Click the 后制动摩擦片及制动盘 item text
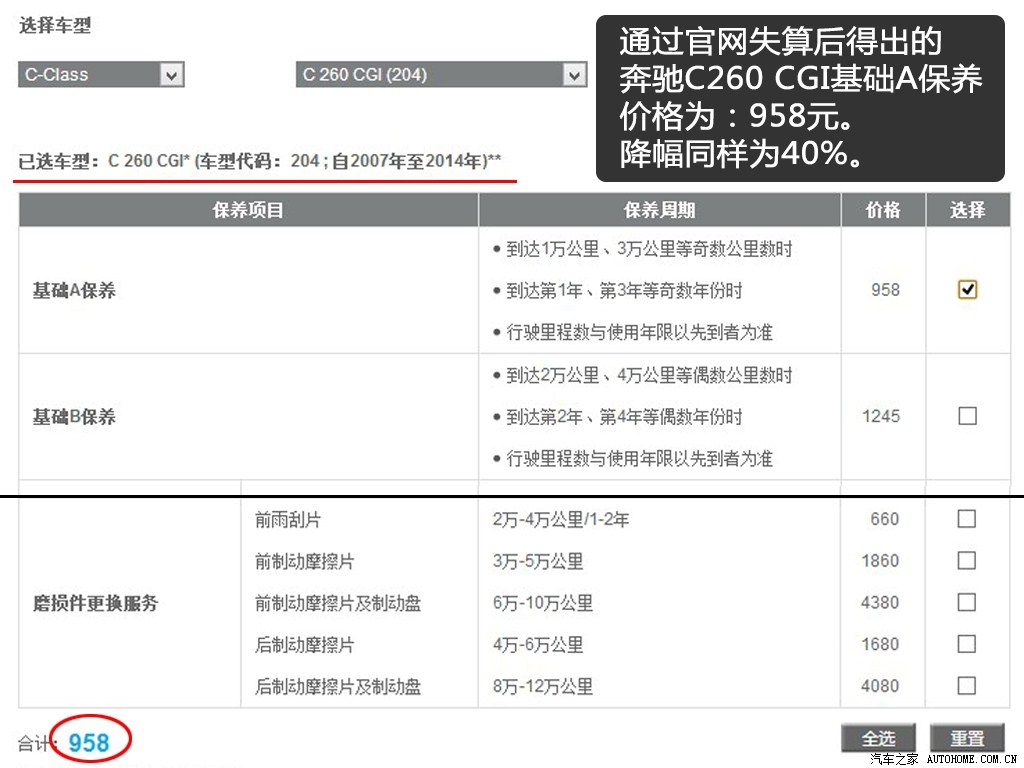 point(338,686)
